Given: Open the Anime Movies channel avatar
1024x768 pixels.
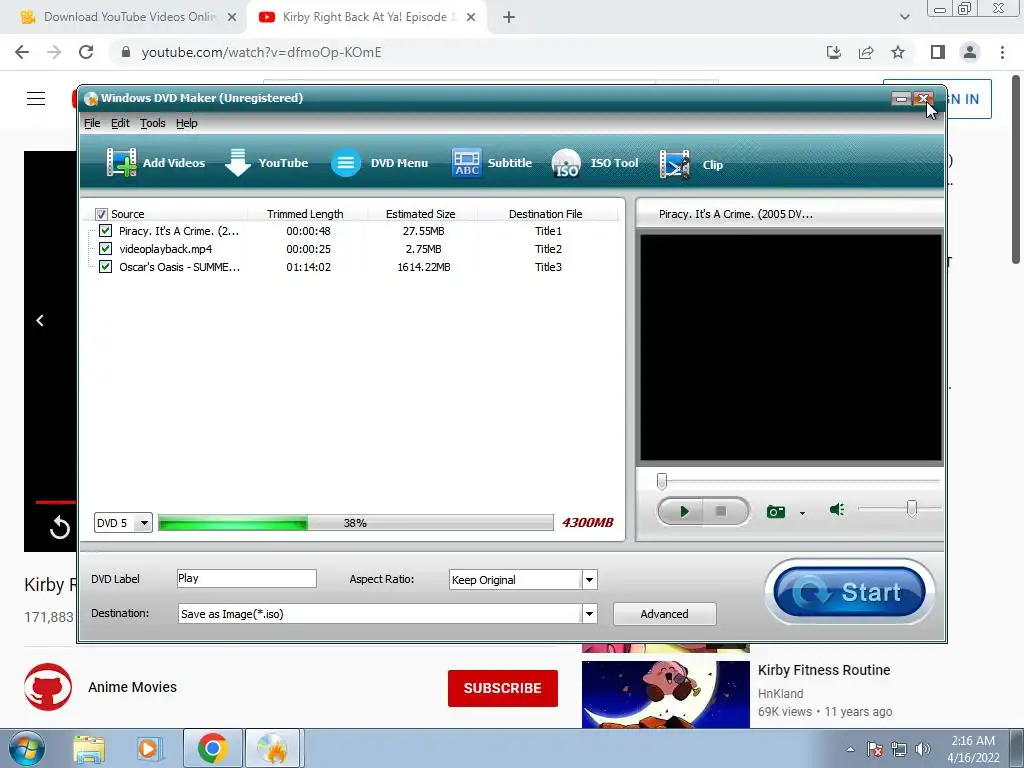Looking at the screenshot, I should [48, 686].
